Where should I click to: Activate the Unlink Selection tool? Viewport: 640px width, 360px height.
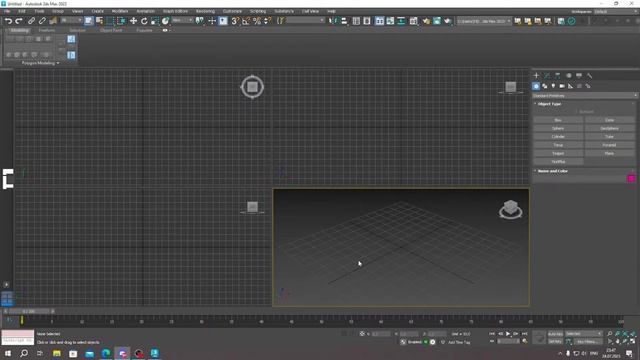pos(42,21)
